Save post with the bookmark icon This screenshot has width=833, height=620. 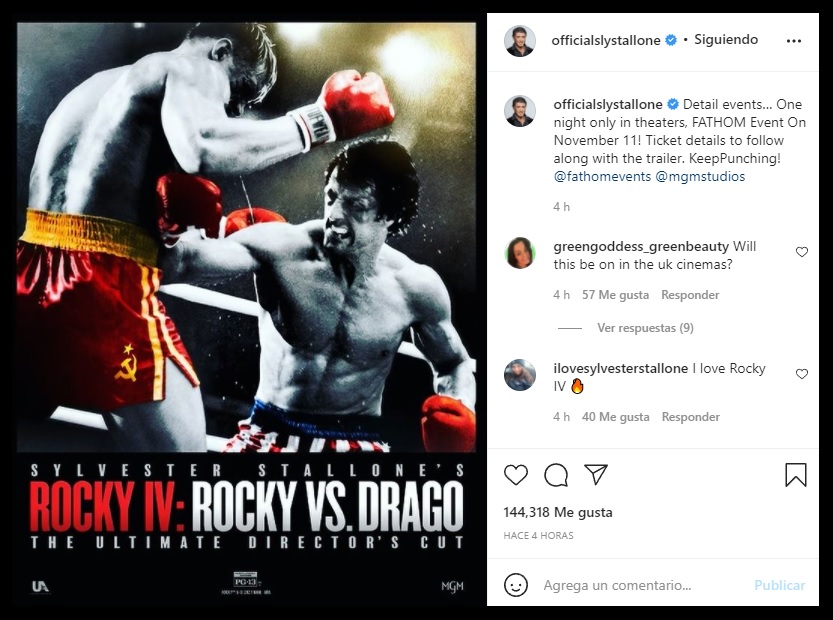(x=795, y=474)
